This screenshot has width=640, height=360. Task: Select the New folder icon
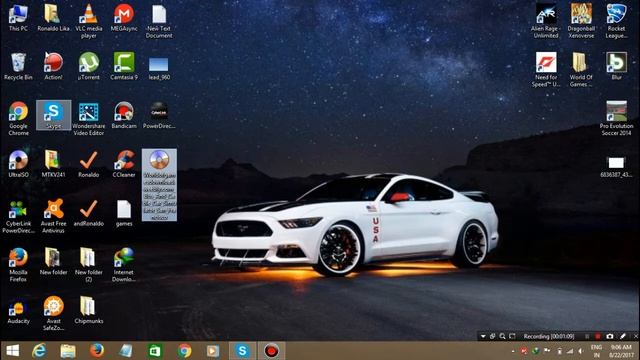pos(53,261)
